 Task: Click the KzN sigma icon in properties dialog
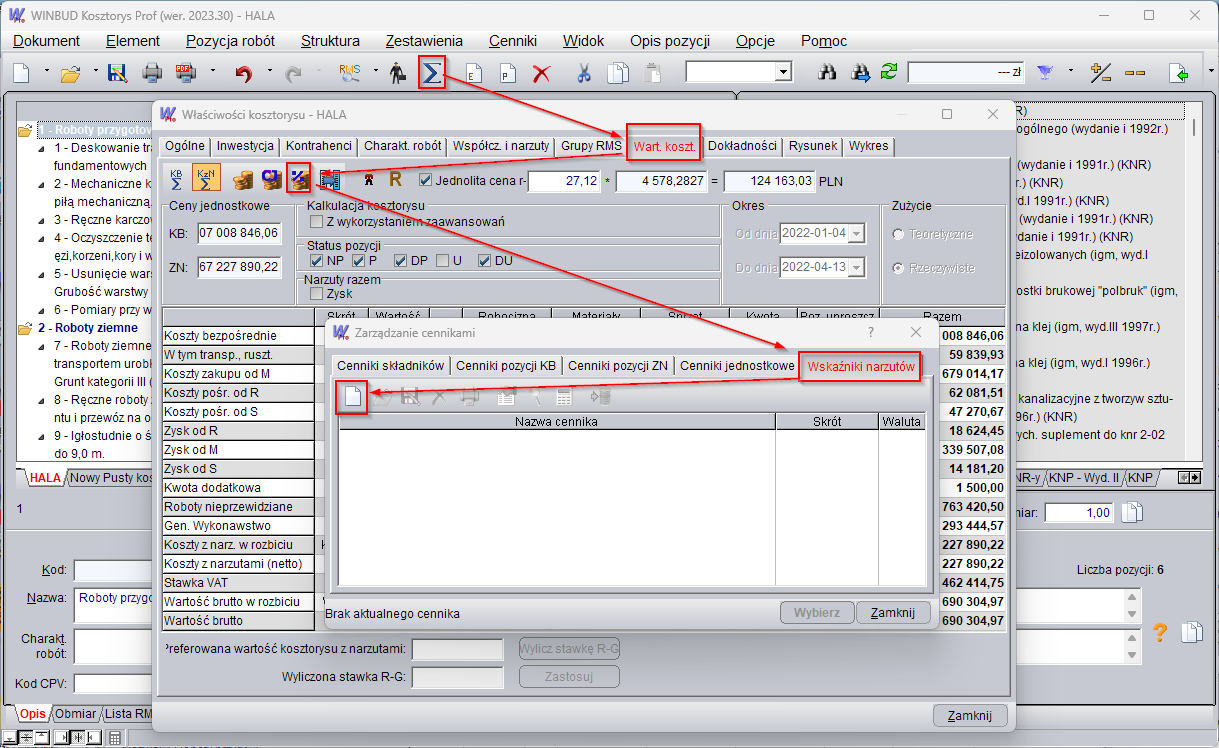point(207,178)
